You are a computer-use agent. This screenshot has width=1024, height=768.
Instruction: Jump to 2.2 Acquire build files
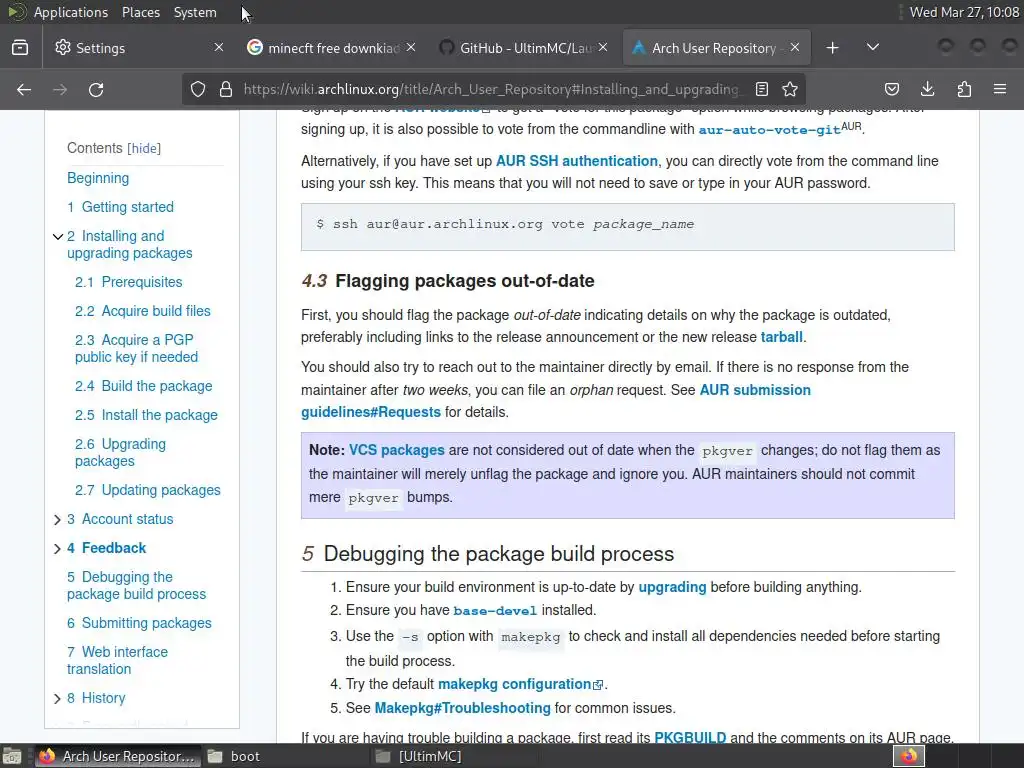coord(142,311)
